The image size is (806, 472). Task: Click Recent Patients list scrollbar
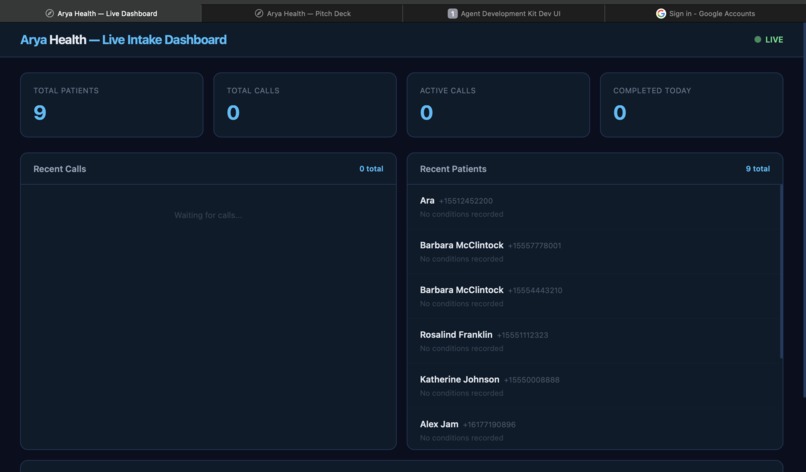[x=781, y=271]
